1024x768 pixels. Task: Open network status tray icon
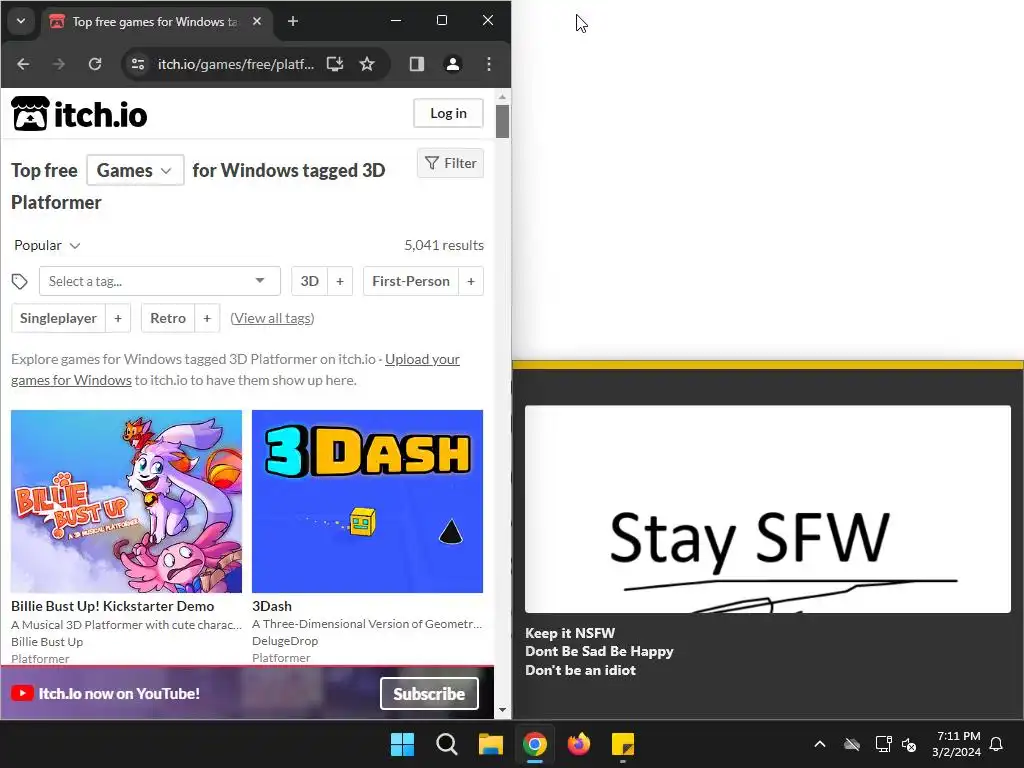pos(884,744)
